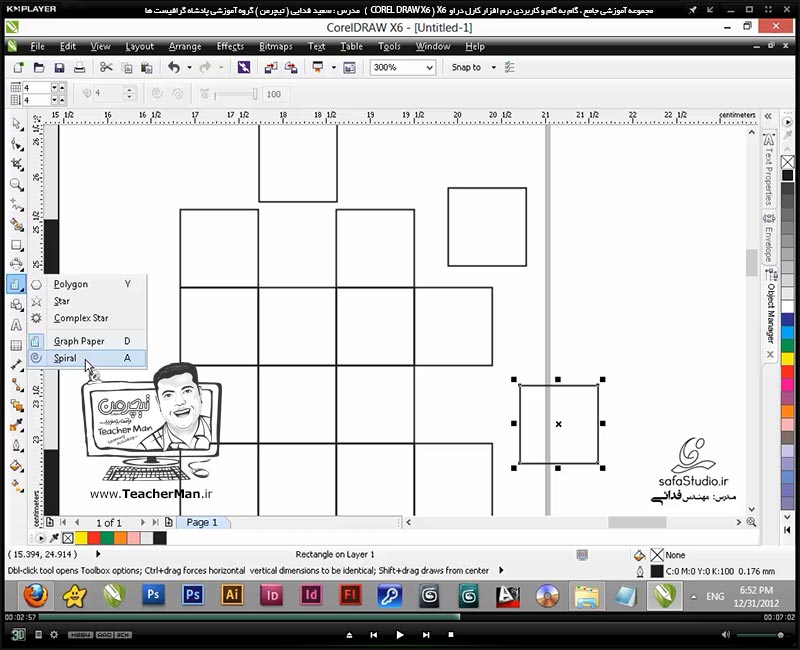Image resolution: width=800 pixels, height=650 pixels.
Task: Click the KMPlayer play button
Action: tap(399, 635)
